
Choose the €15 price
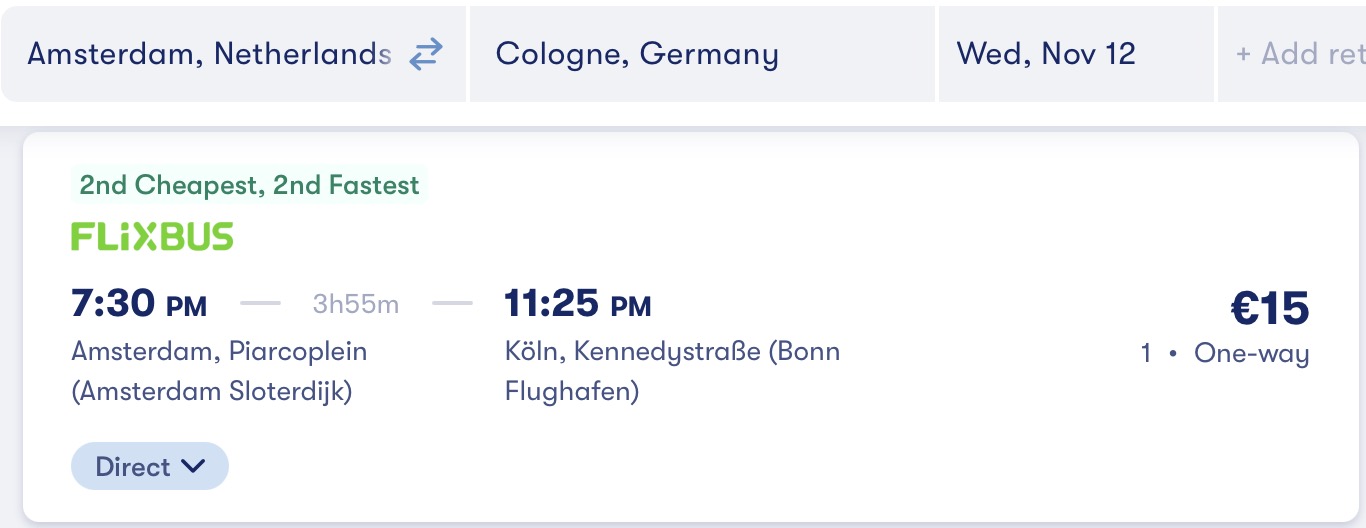(1269, 308)
